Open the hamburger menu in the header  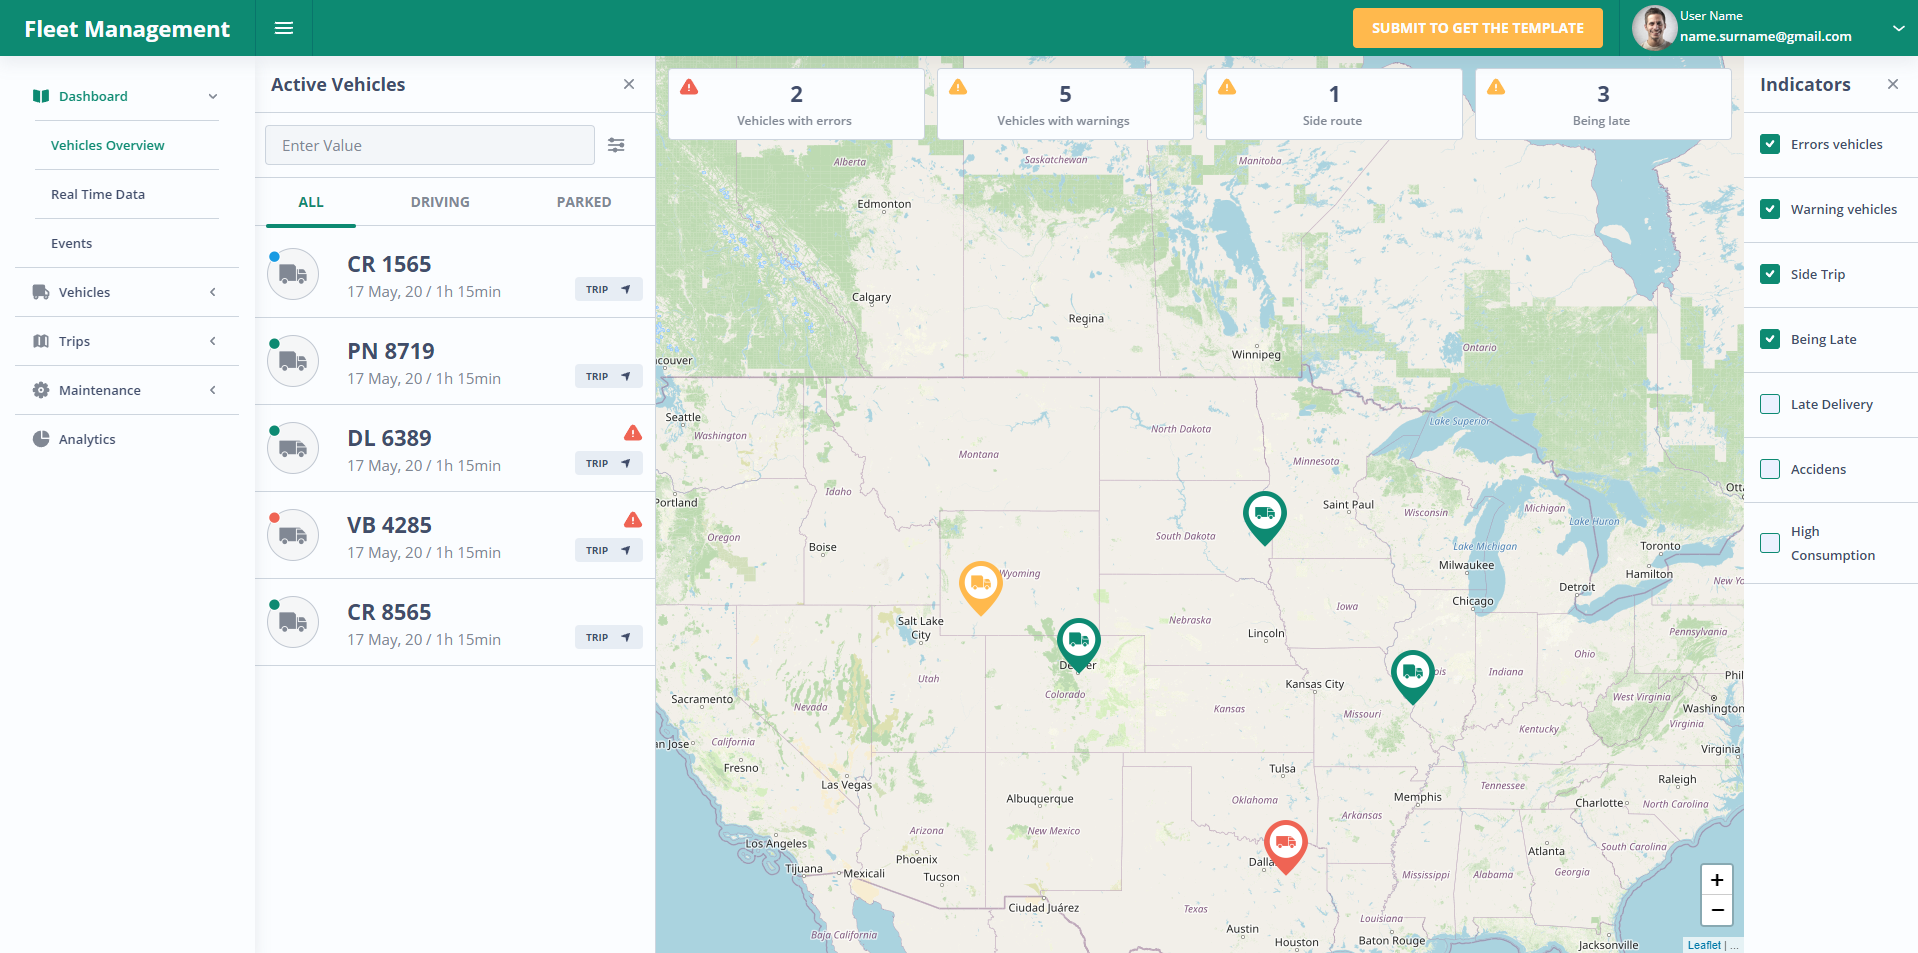click(x=284, y=28)
